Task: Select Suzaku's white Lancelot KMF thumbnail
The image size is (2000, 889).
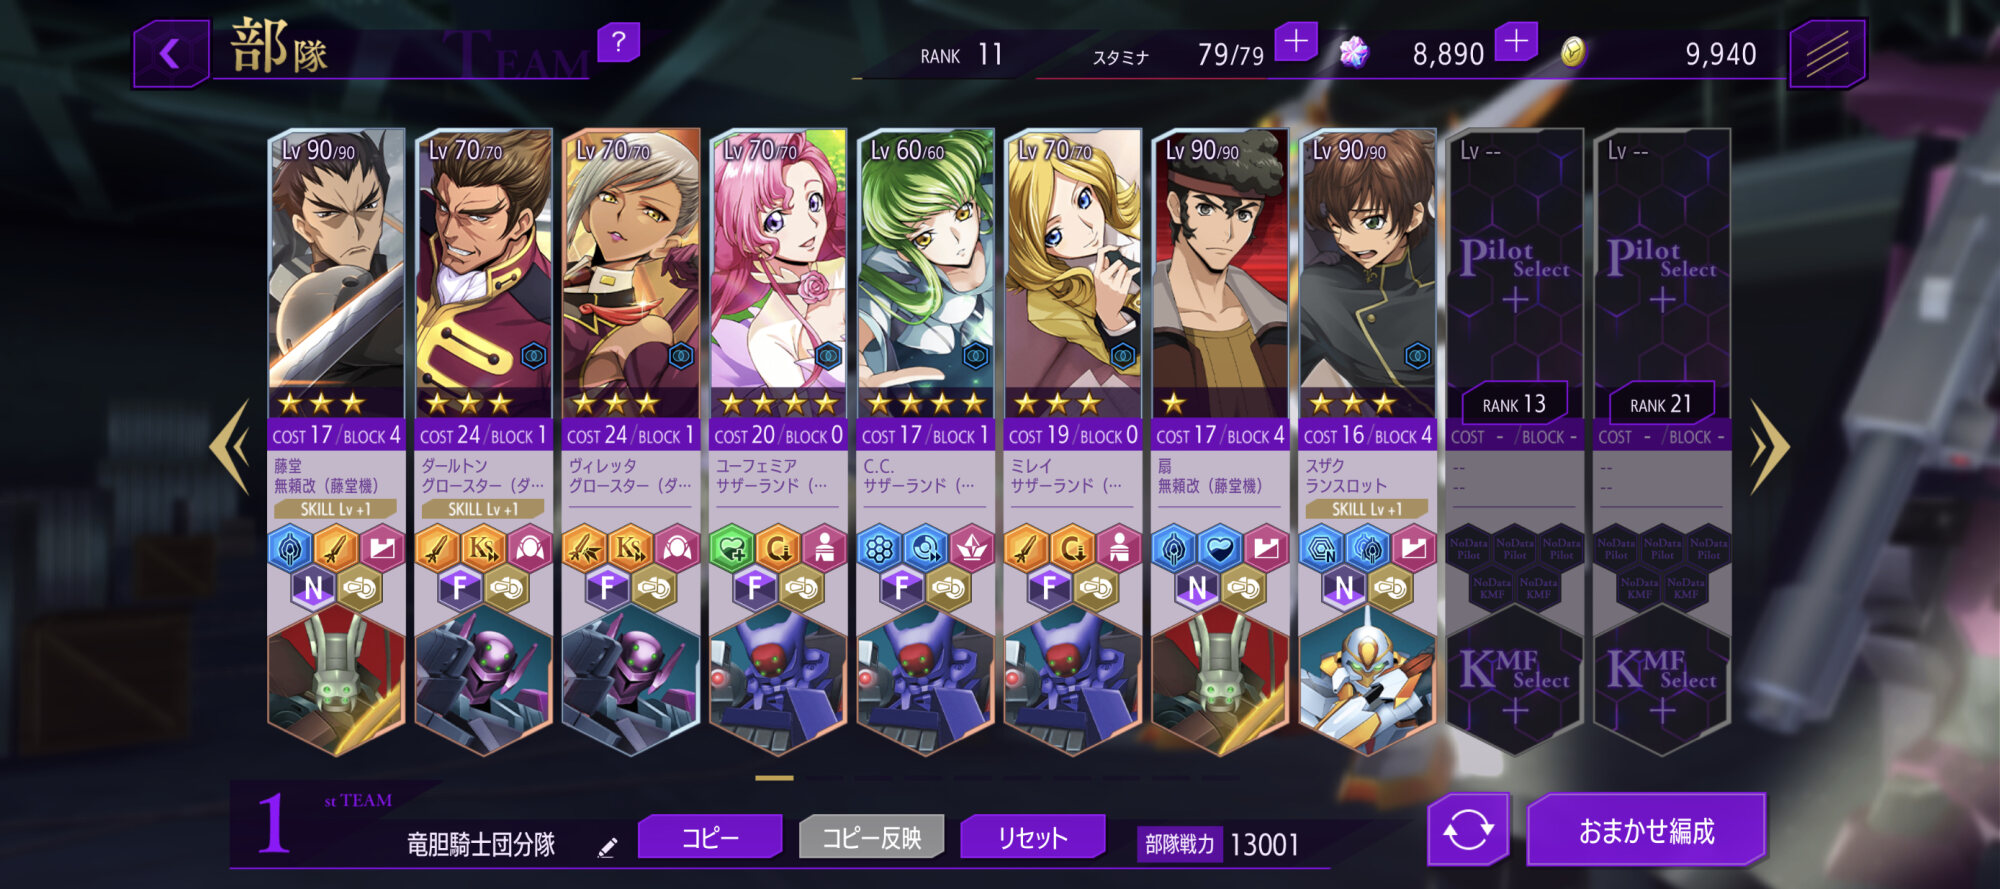Action: tap(1366, 681)
